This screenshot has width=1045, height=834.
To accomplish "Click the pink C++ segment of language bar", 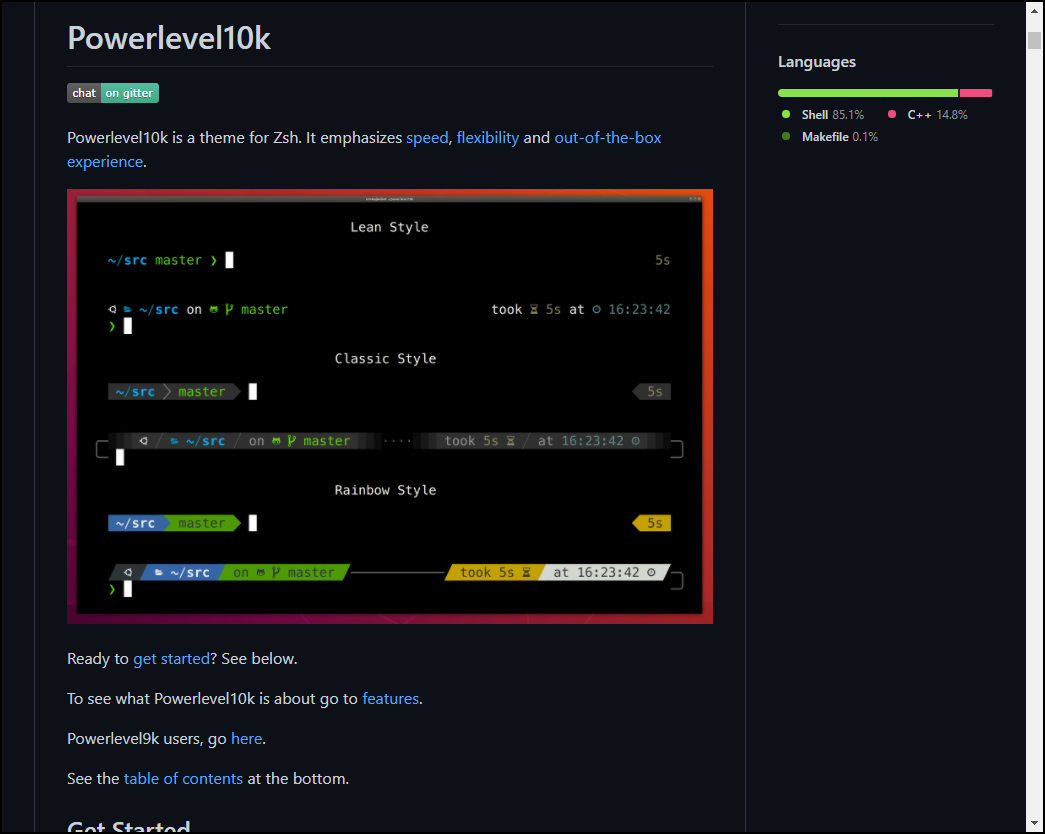I will tap(976, 93).
